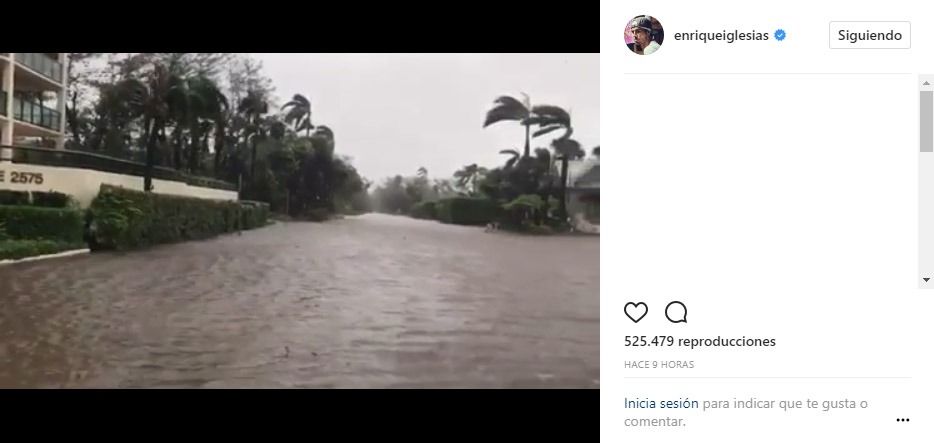934x443 pixels.
Task: Click the scrollbar down arrow in comments
Action: pyautogui.click(x=926, y=281)
